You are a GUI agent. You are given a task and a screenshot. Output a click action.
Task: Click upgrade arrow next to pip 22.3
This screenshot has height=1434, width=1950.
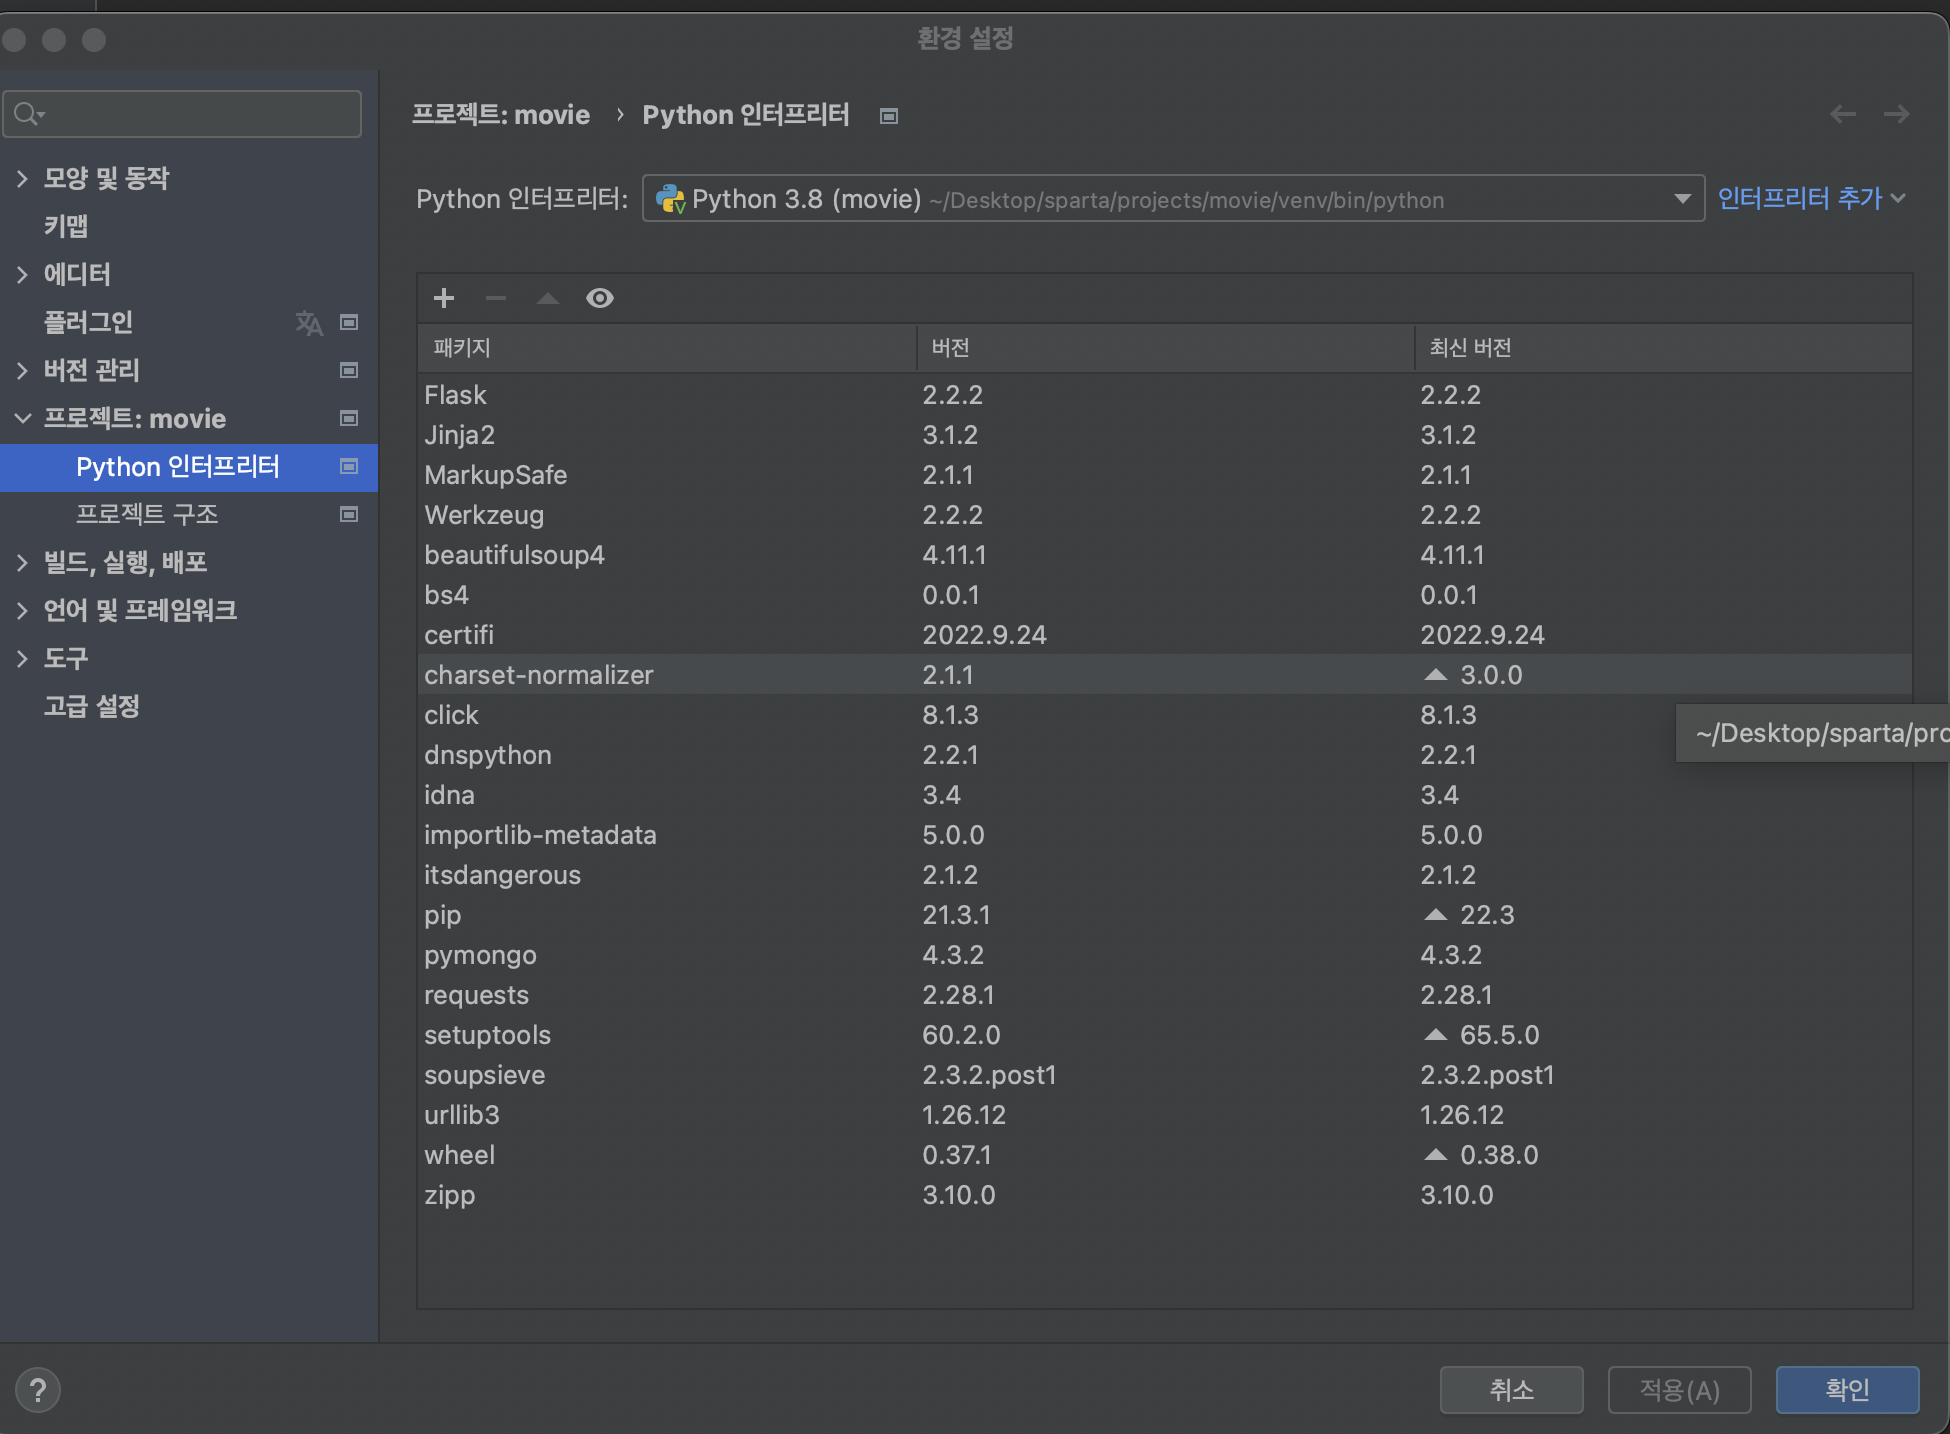tap(1436, 915)
